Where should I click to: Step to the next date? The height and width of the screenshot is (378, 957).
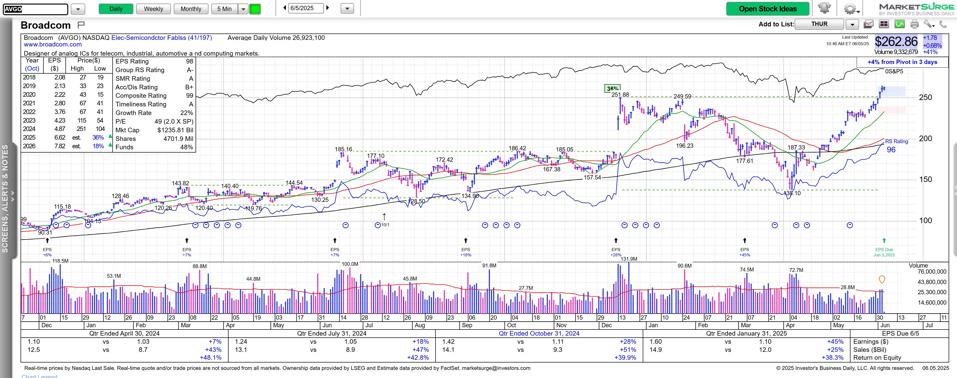click(x=328, y=9)
